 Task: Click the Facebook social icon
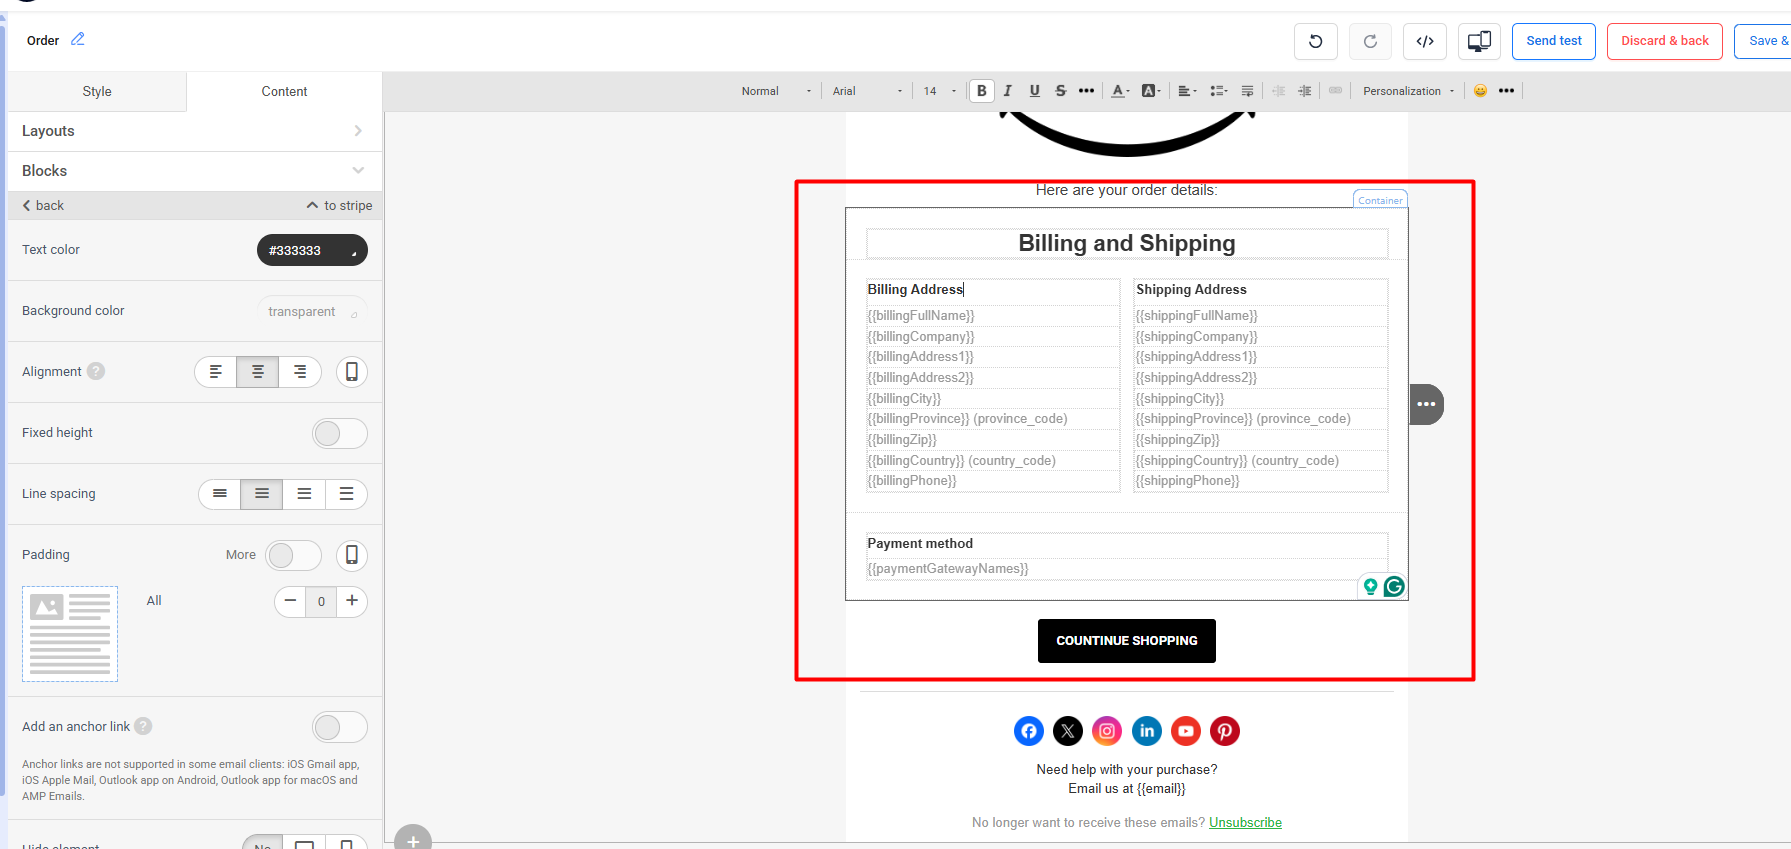point(1028,731)
